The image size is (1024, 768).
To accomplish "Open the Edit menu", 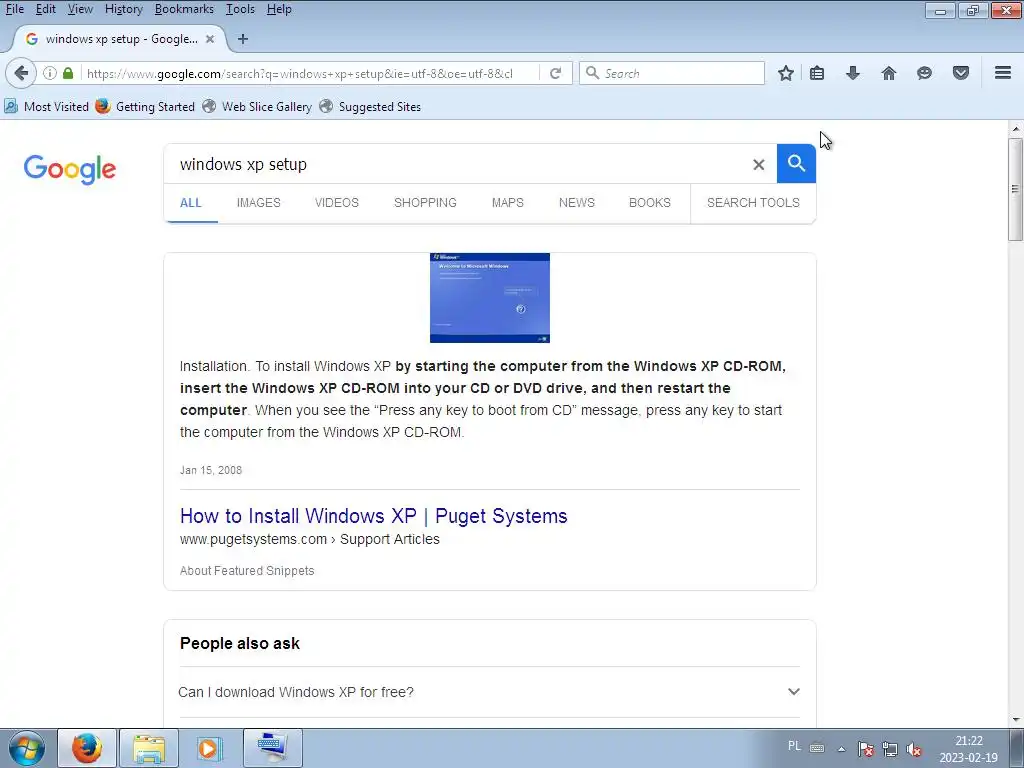I will pos(45,9).
